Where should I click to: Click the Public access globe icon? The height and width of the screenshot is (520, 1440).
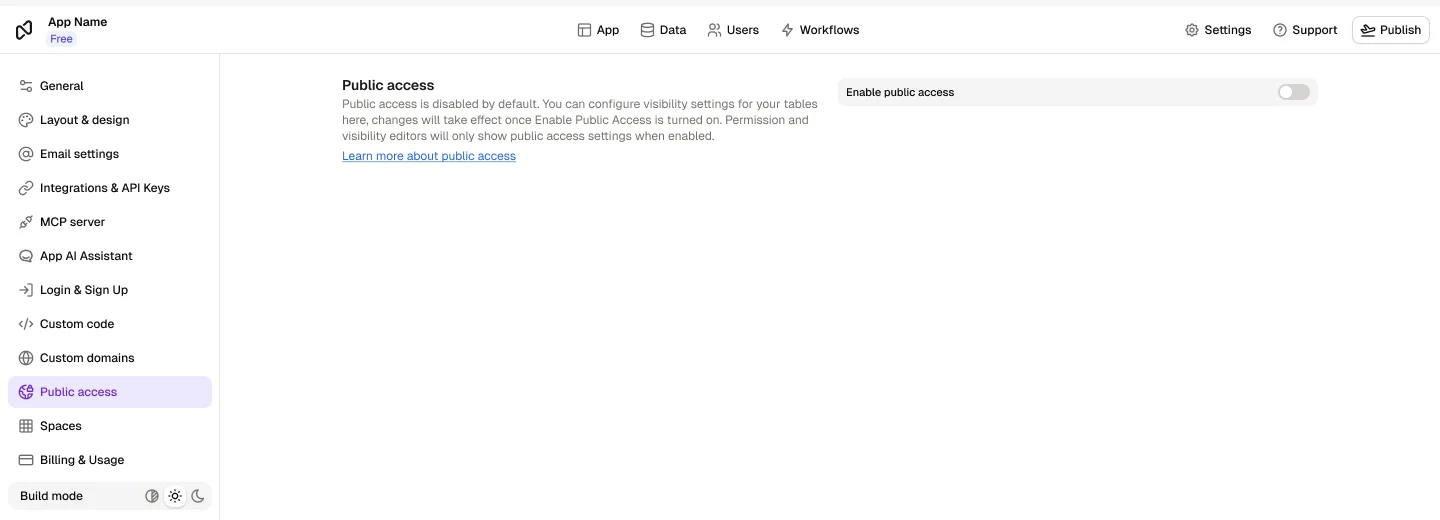(26, 392)
